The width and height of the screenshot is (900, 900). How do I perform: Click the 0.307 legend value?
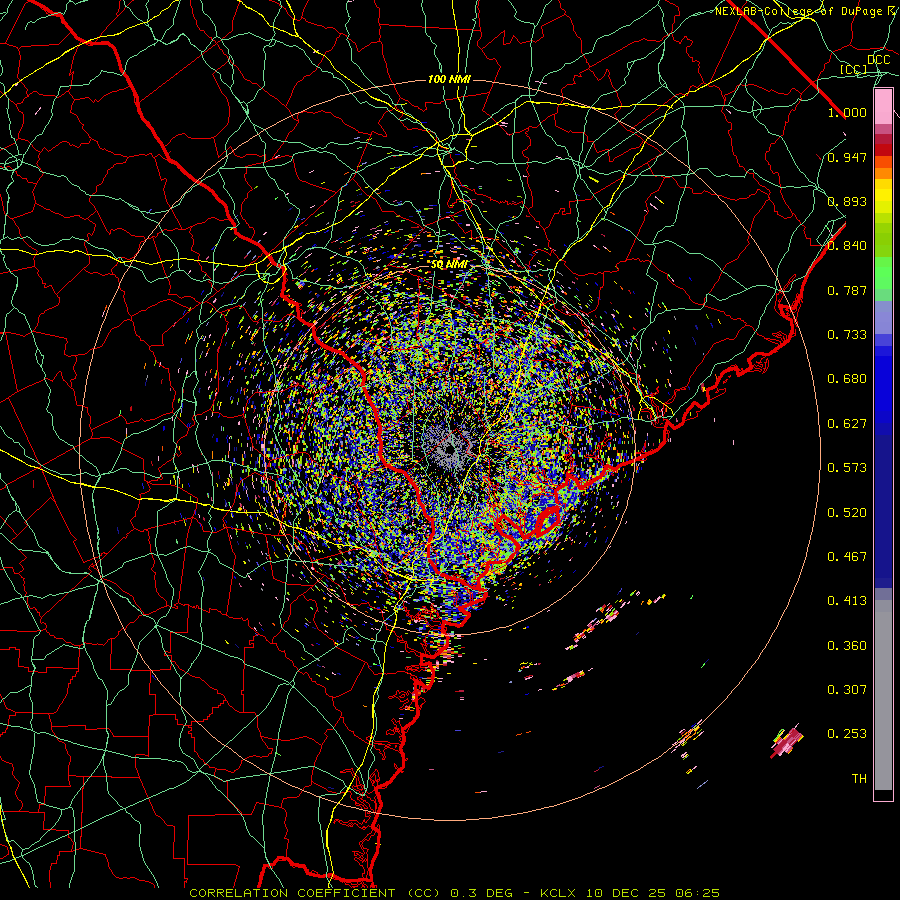(x=847, y=690)
